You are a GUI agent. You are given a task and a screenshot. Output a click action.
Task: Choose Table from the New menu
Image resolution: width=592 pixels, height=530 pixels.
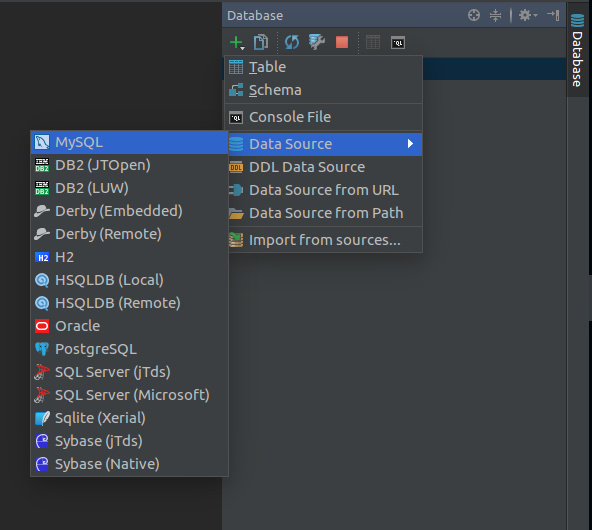point(323,67)
